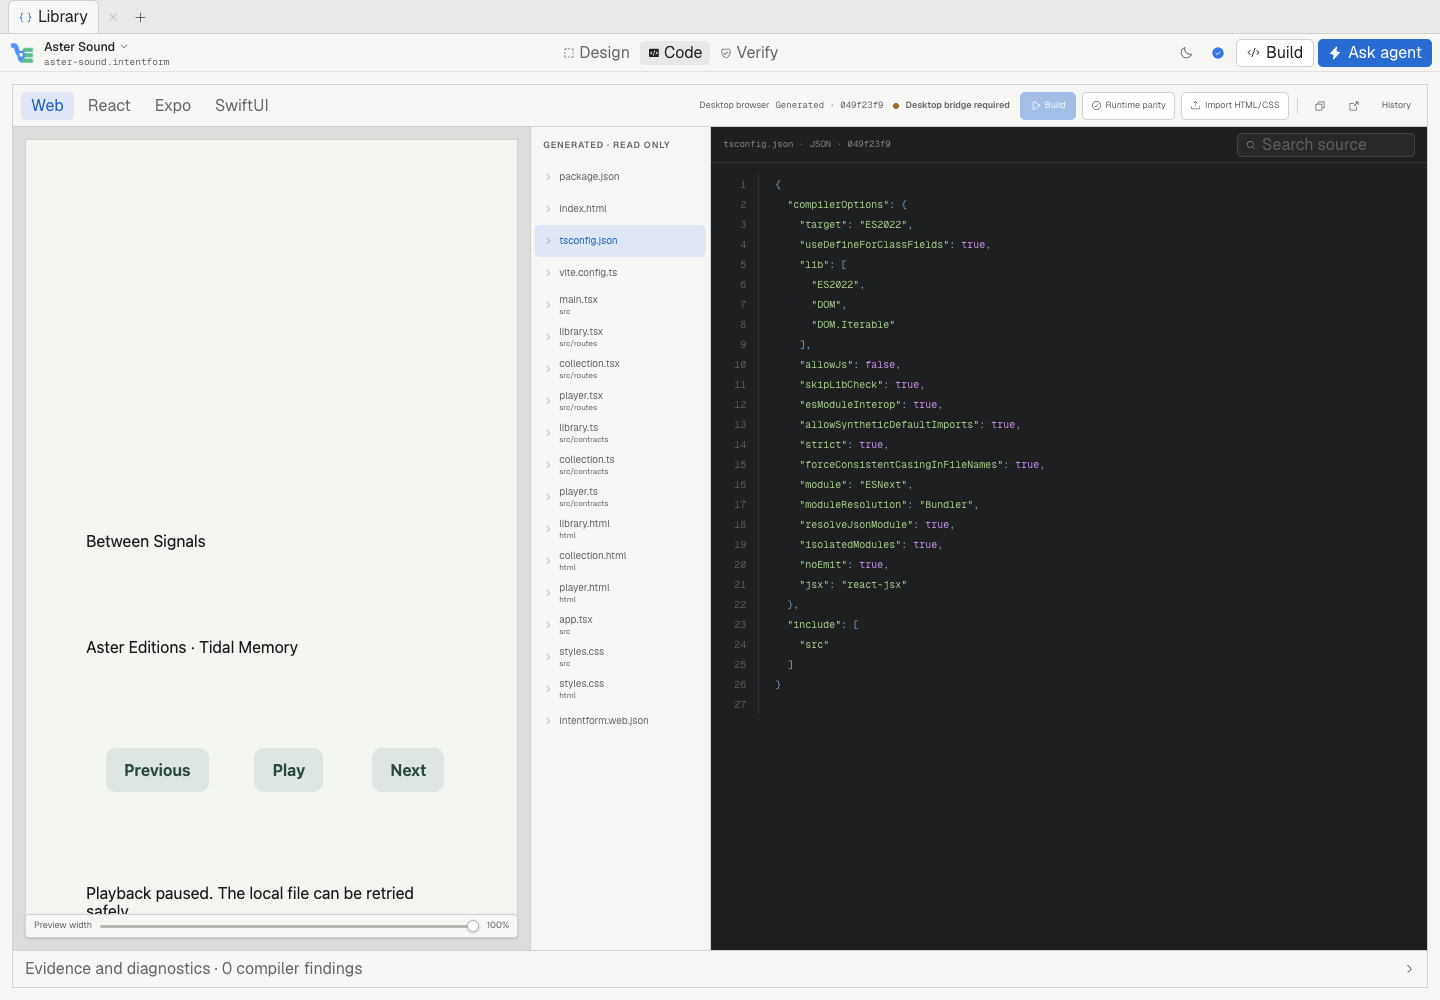Screen dimensions: 1440x1000
Task: Click code line "moduleResolution": "Bundler"
Action: (x=889, y=505)
